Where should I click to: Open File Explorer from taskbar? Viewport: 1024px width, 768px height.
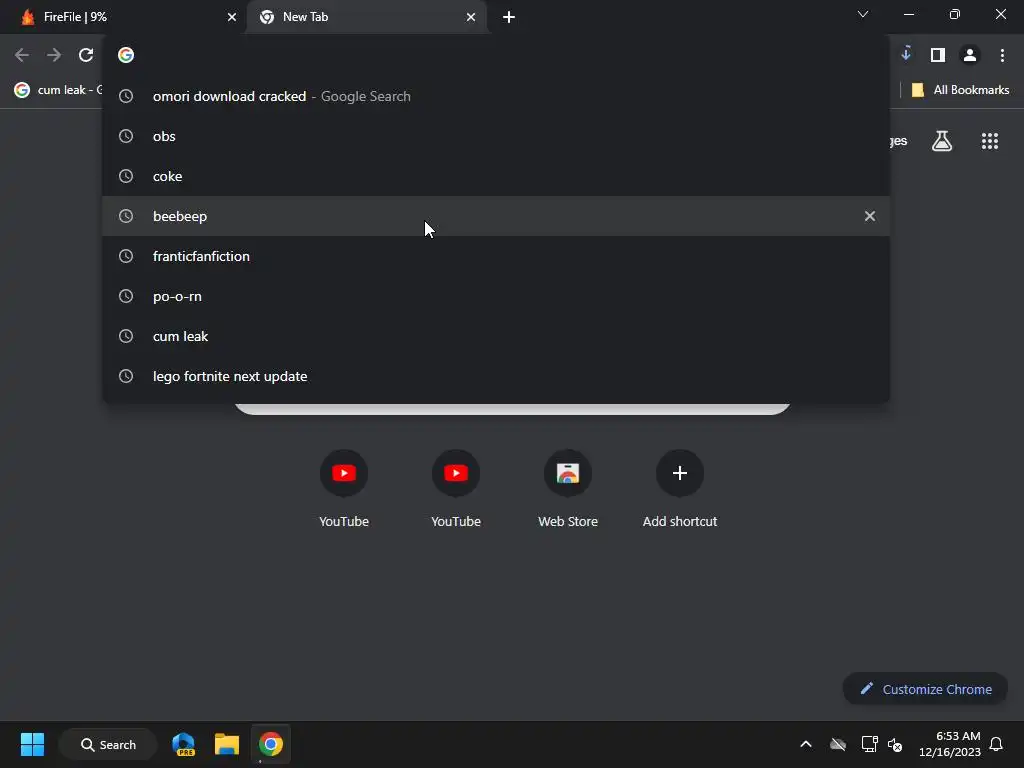(227, 744)
